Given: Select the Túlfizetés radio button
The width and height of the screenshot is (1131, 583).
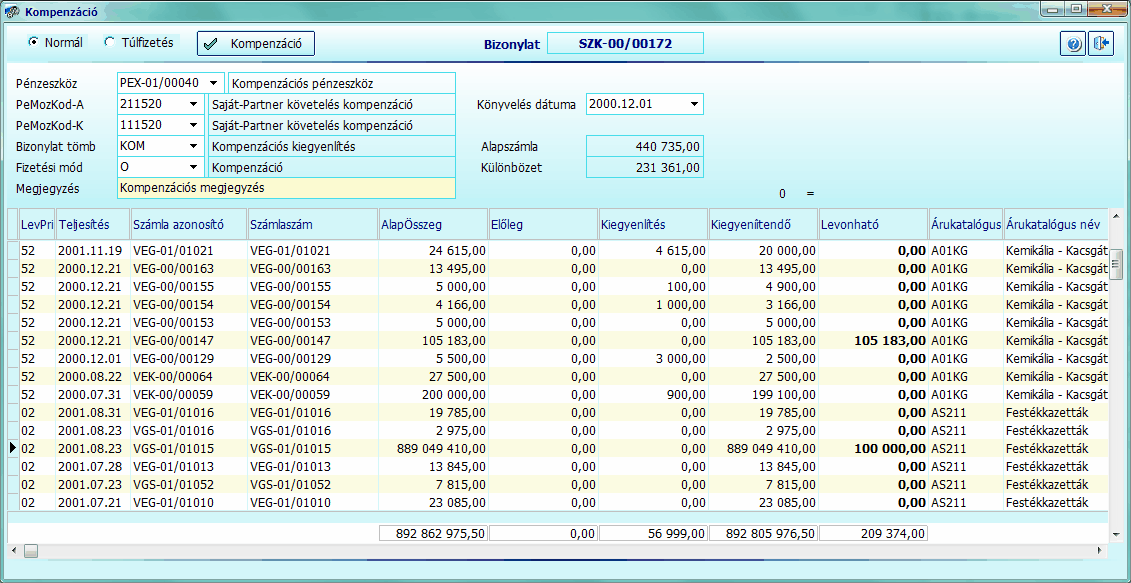Looking at the screenshot, I should point(109,43).
